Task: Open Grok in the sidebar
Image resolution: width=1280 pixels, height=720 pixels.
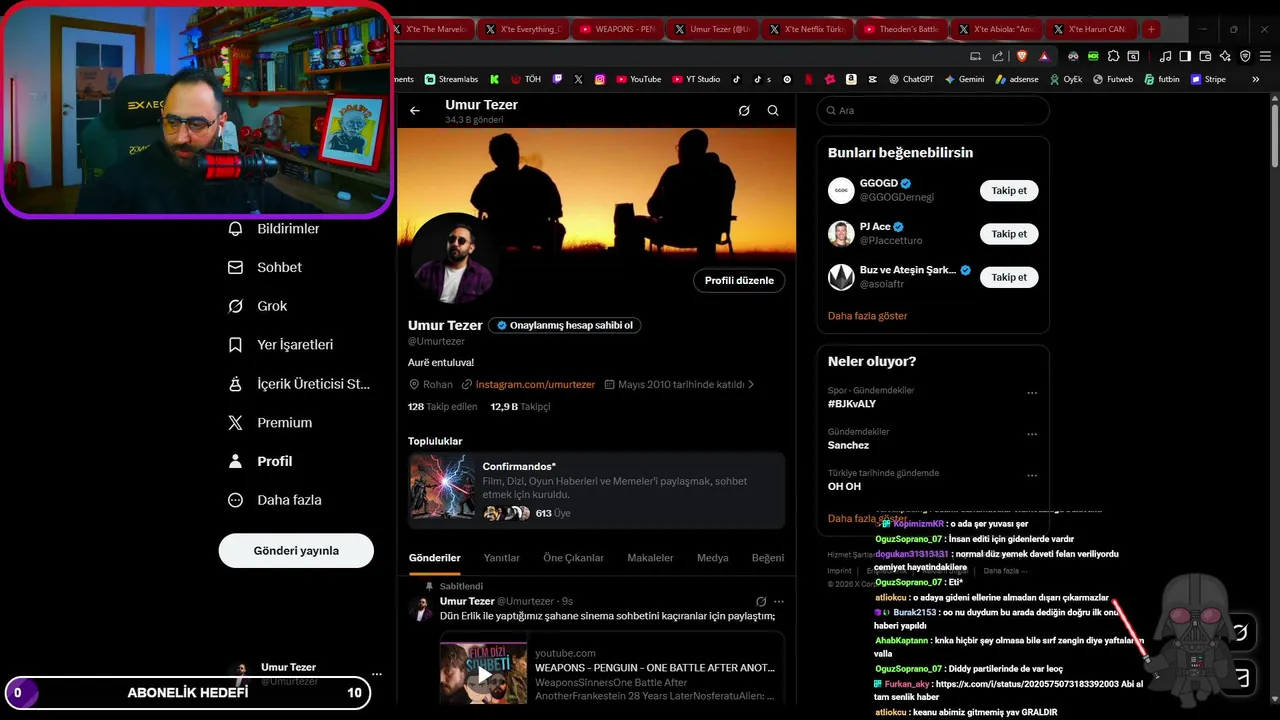Action: (x=258, y=306)
